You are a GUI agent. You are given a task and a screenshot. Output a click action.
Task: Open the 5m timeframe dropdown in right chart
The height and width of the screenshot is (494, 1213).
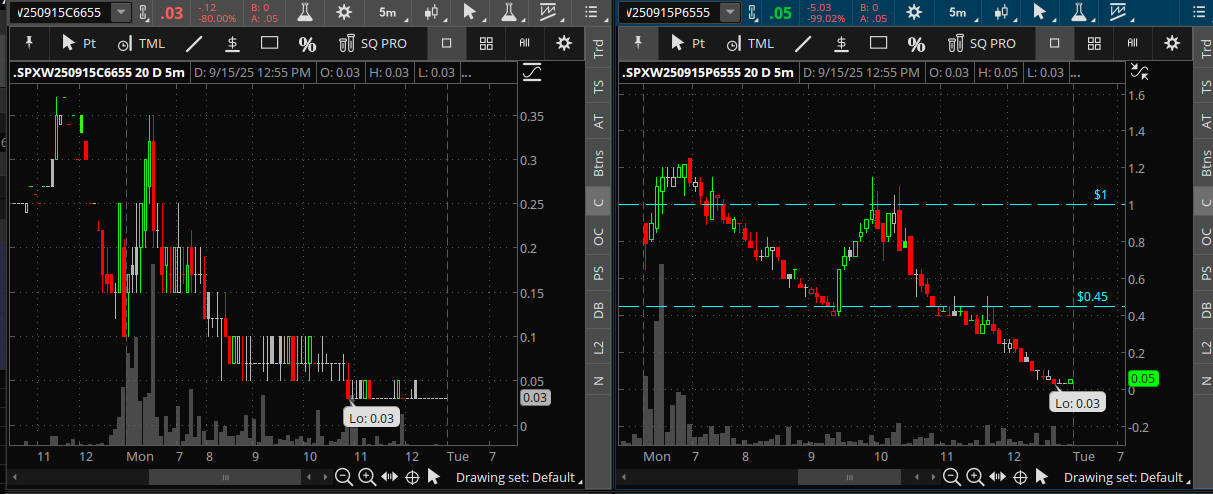click(x=957, y=12)
